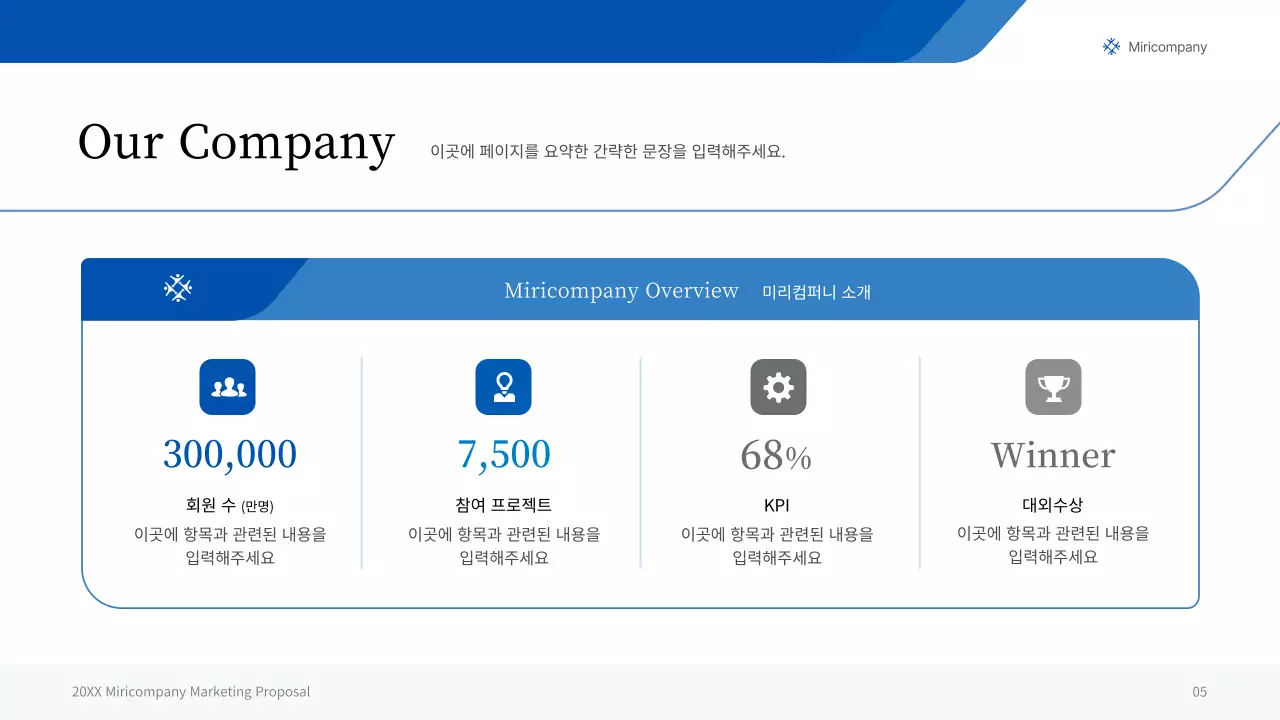The height and width of the screenshot is (720, 1280).
Task: Select the location pin icon above 7,500
Action: click(503, 387)
